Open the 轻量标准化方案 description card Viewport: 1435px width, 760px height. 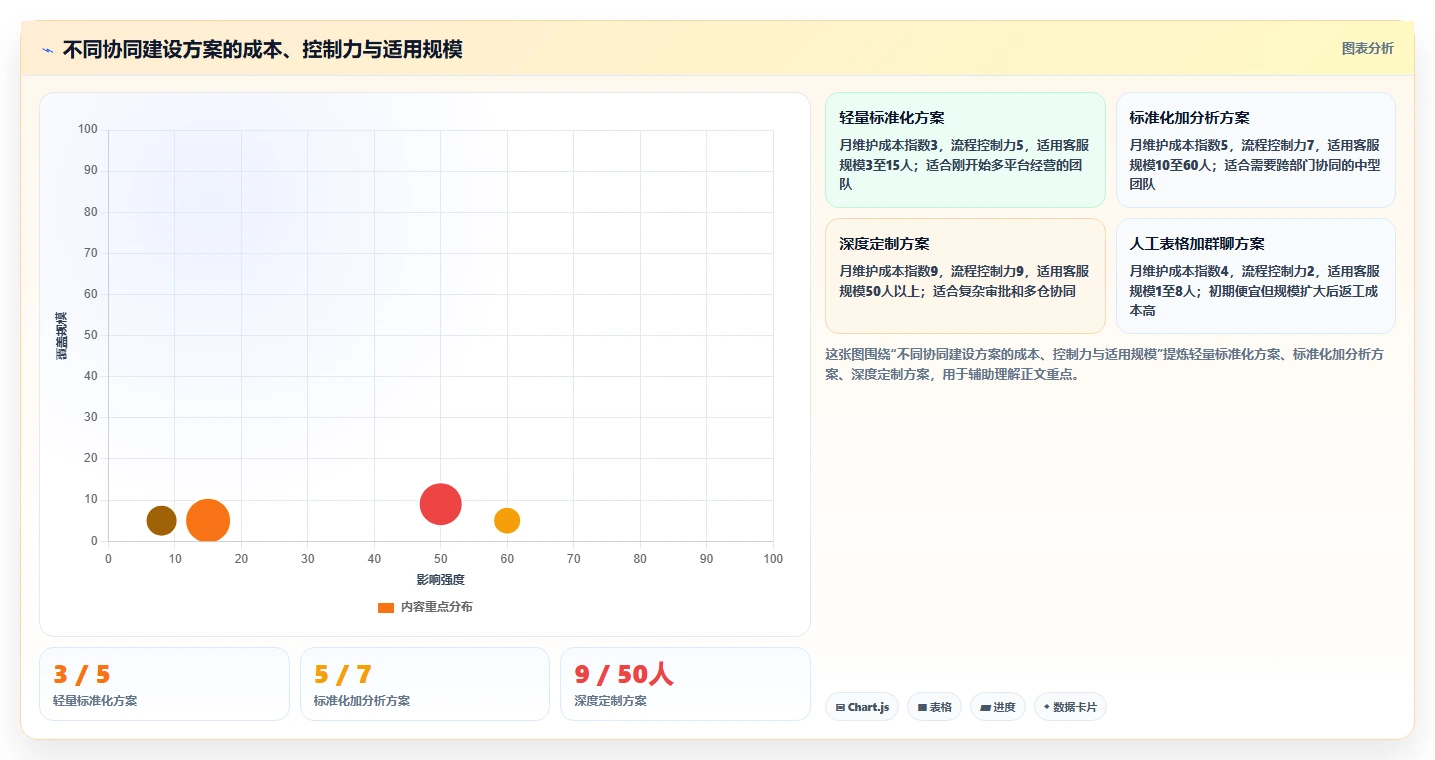[965, 150]
